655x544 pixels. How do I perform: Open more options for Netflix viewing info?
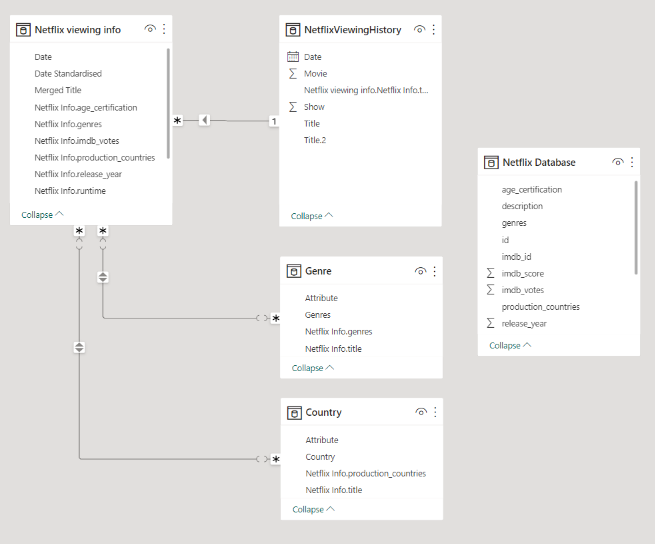tap(164, 30)
